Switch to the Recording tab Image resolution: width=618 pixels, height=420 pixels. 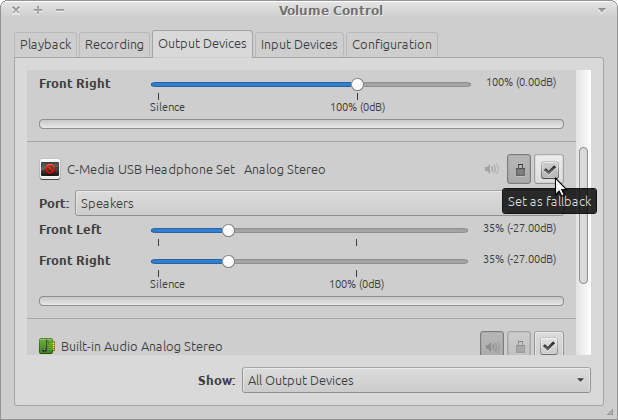[x=114, y=45]
